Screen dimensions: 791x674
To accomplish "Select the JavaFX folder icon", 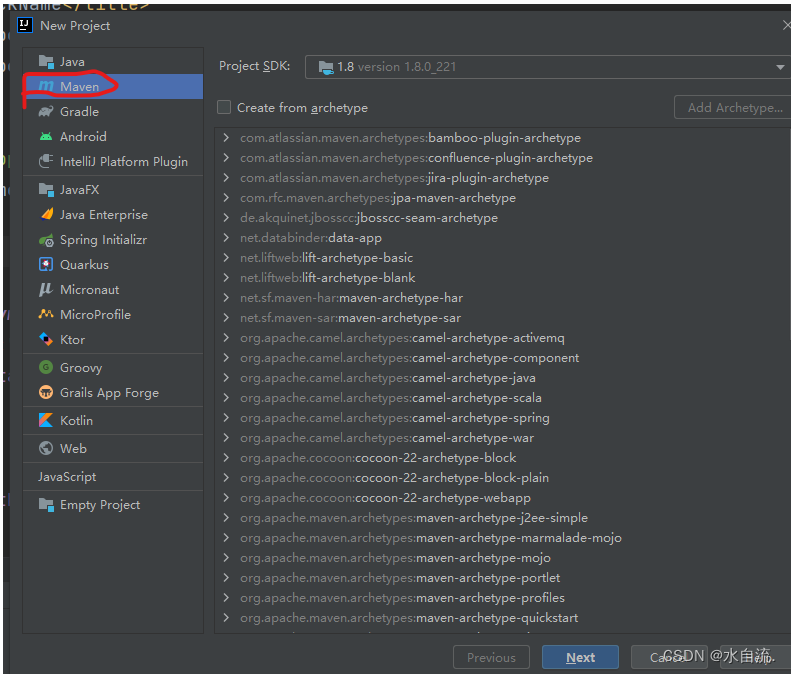I will (46, 190).
